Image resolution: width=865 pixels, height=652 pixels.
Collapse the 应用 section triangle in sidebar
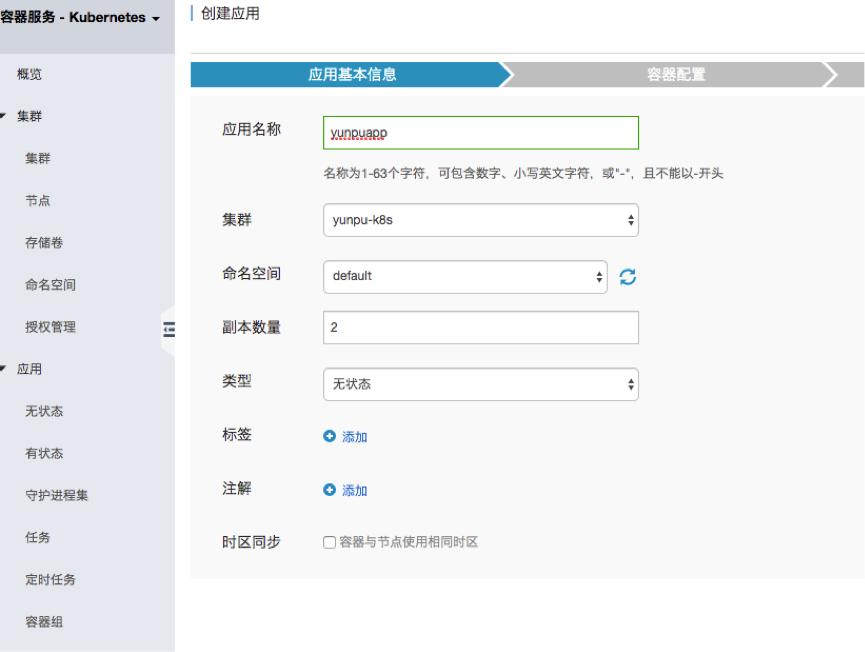coord(4,369)
